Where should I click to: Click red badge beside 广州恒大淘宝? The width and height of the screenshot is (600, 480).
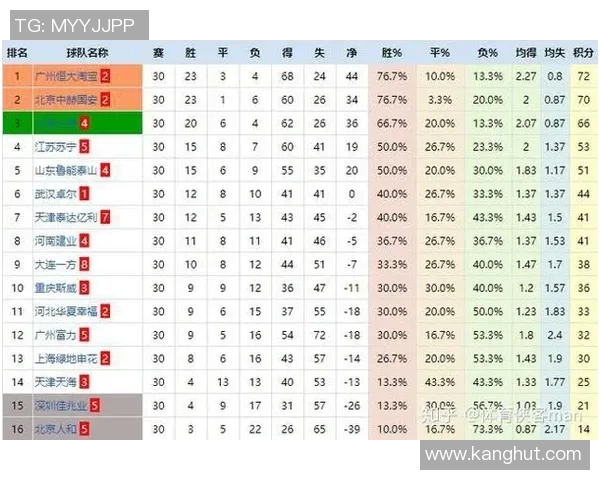point(105,76)
